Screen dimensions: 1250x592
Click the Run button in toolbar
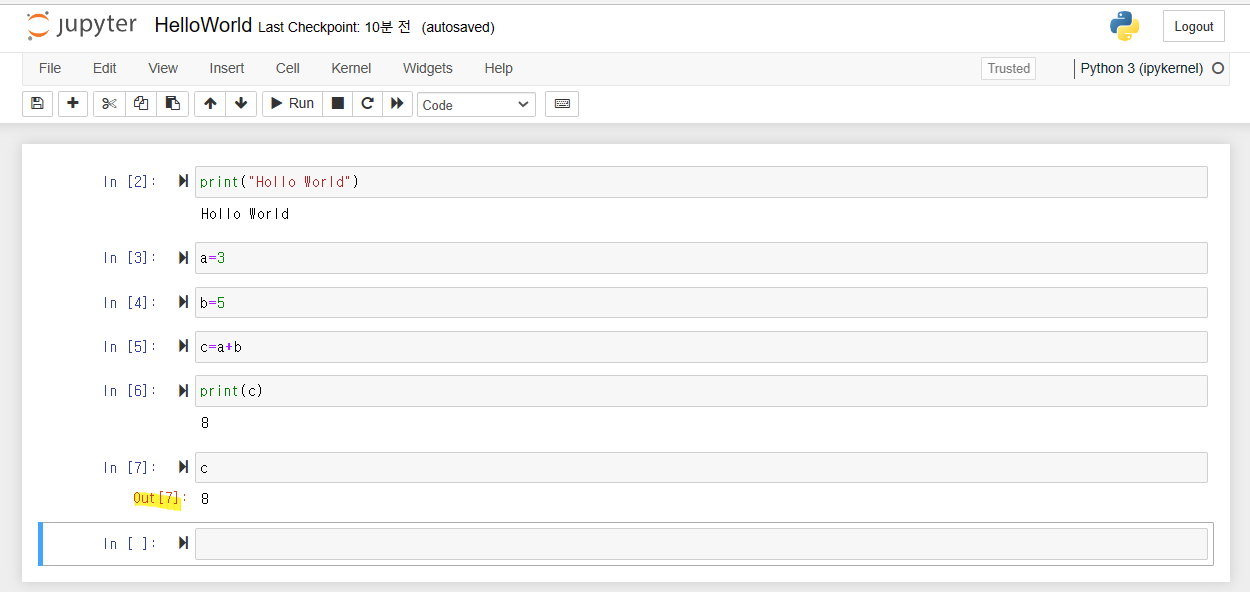(x=292, y=104)
